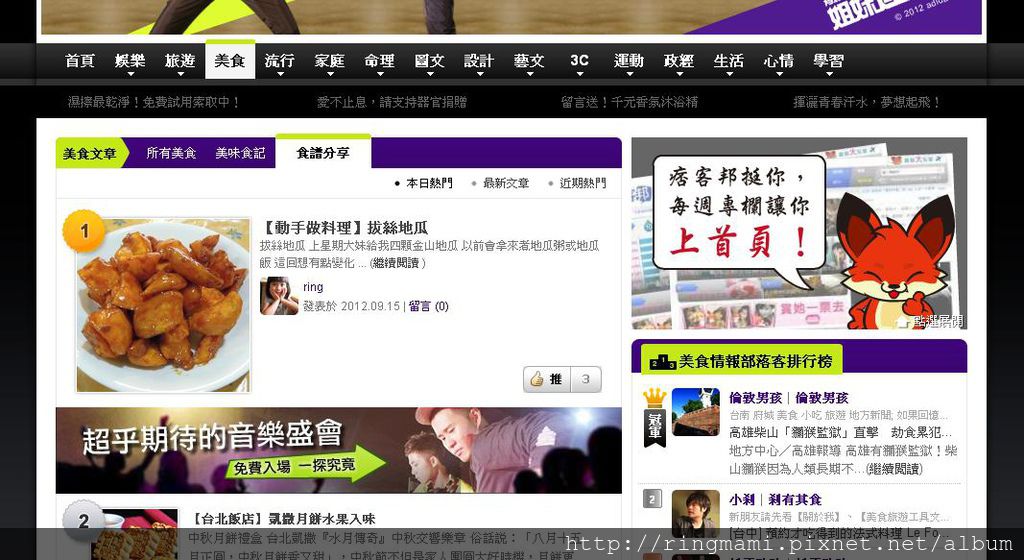1024x560 pixels.
Task: Select the 食譜分享 tab
Action: click(x=323, y=153)
